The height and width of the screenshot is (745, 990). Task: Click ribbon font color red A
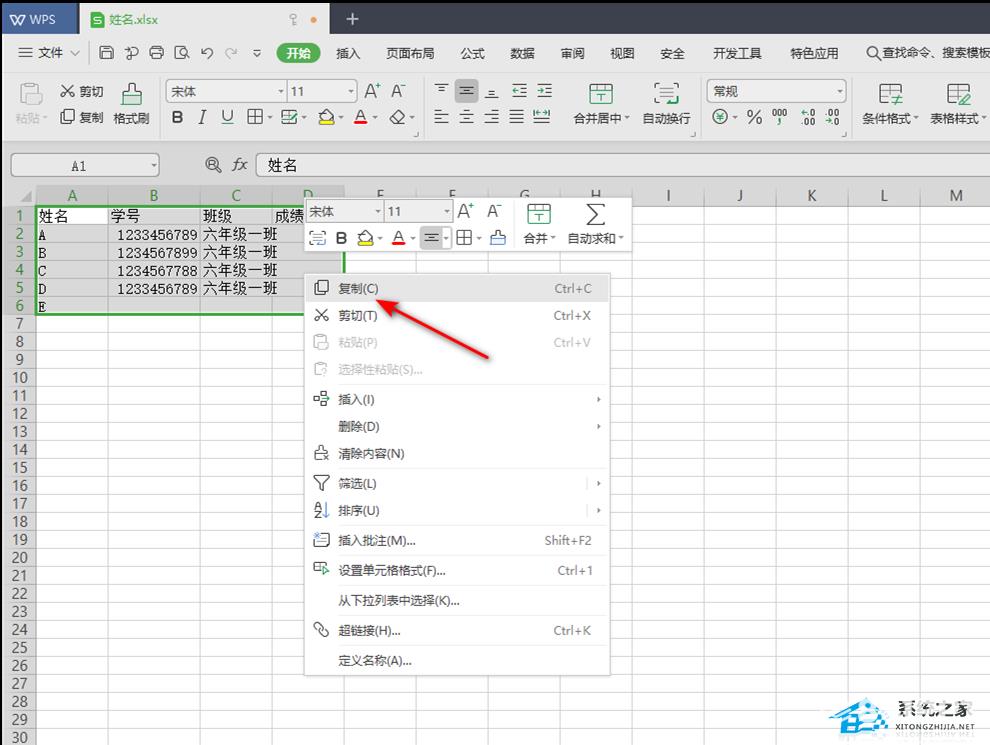click(x=361, y=117)
